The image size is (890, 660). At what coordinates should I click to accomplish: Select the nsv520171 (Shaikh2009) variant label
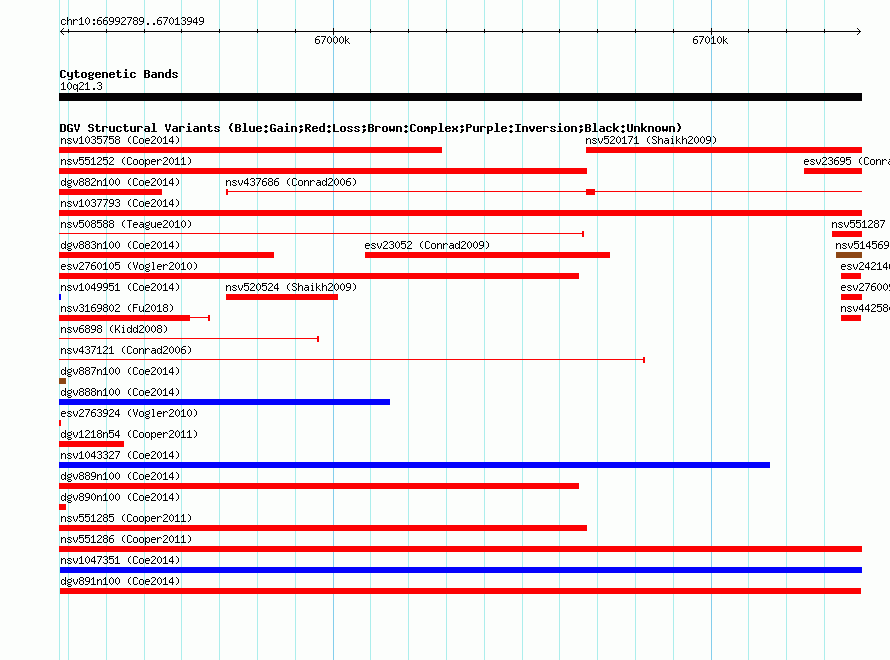pyautogui.click(x=651, y=140)
